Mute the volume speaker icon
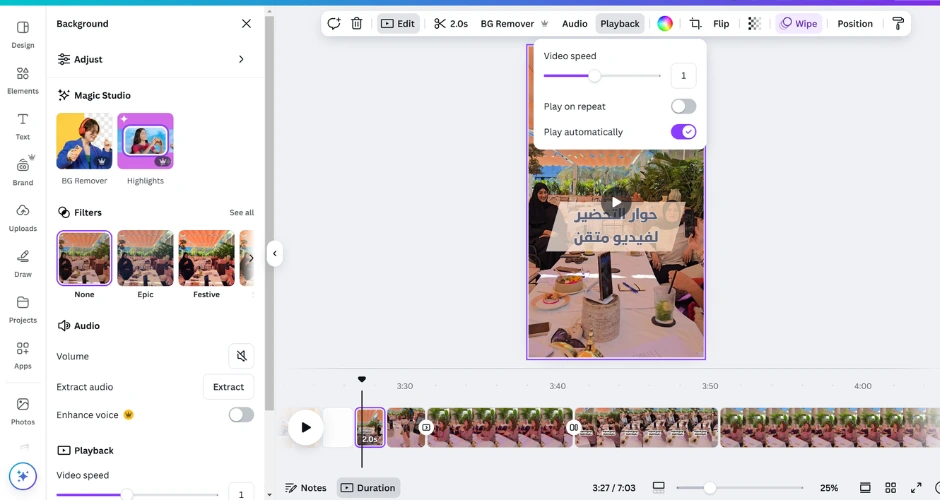 pyautogui.click(x=241, y=356)
